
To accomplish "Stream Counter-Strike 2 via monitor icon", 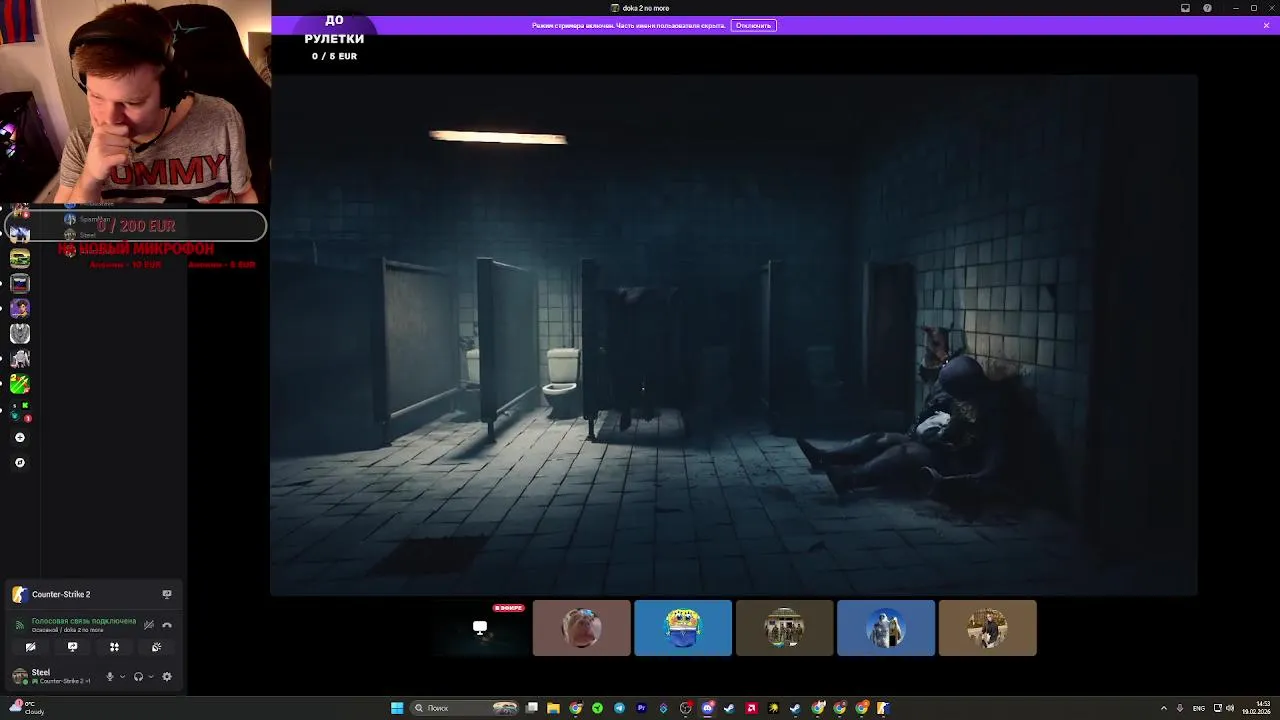I will [x=167, y=594].
